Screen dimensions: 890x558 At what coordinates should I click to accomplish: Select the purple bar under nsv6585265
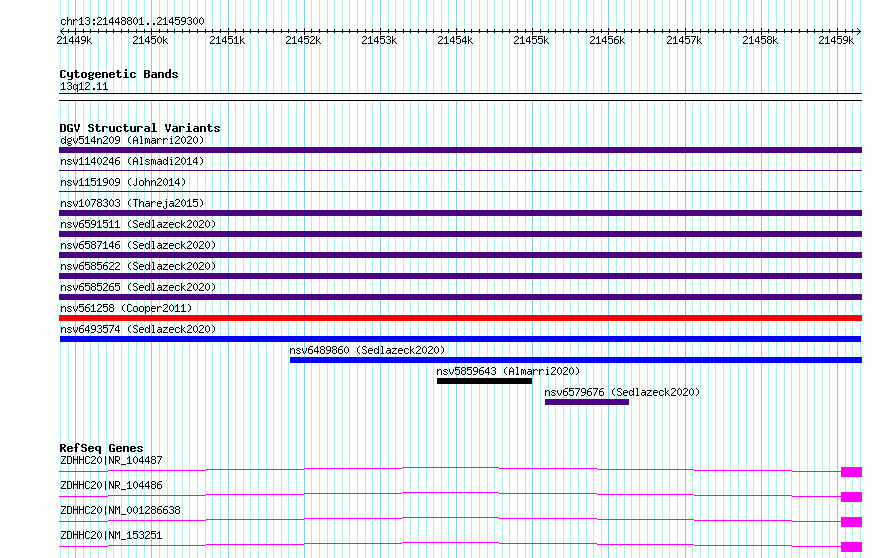[460, 297]
